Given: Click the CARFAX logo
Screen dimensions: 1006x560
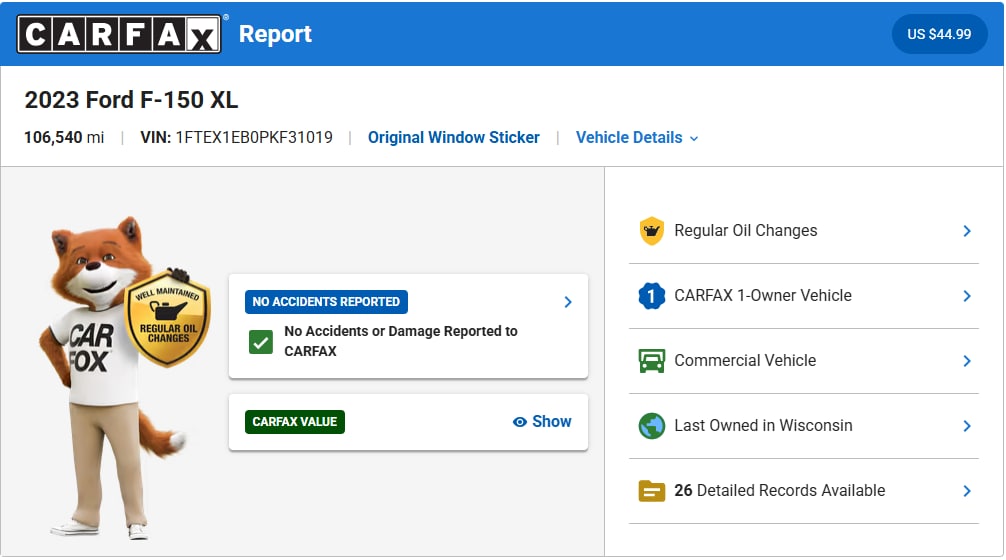Looking at the screenshot, I should click(119, 33).
